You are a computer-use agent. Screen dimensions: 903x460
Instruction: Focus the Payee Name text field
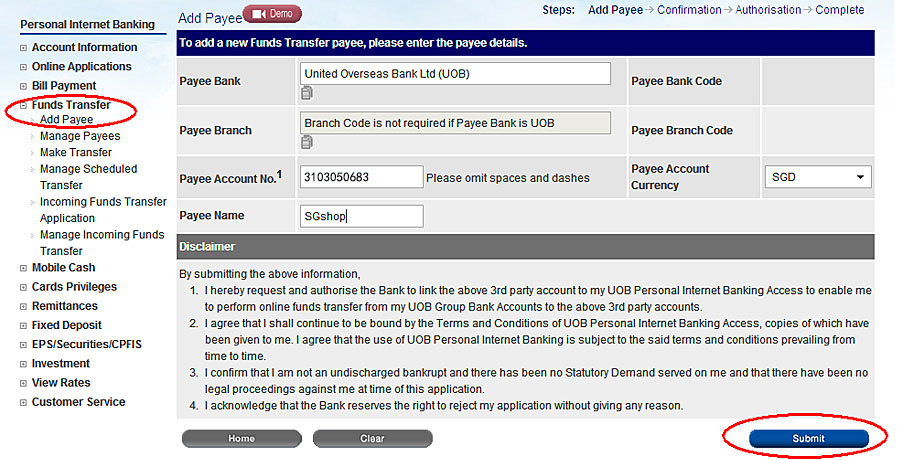[x=360, y=216]
